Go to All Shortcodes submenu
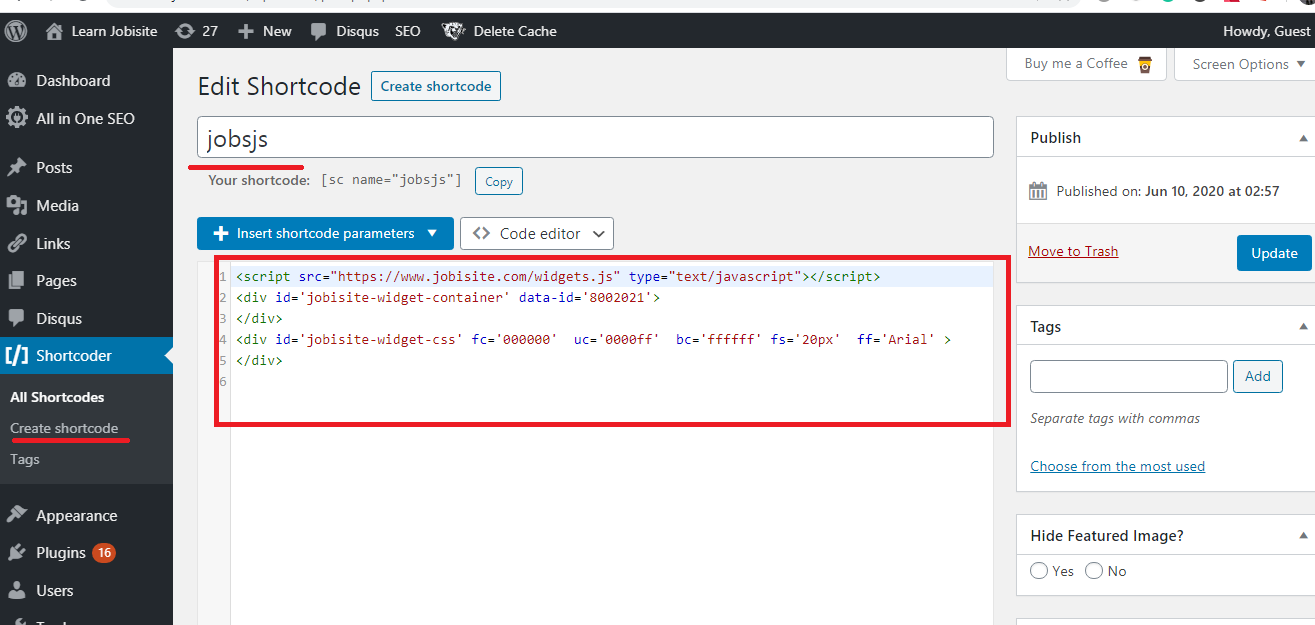 (x=57, y=397)
